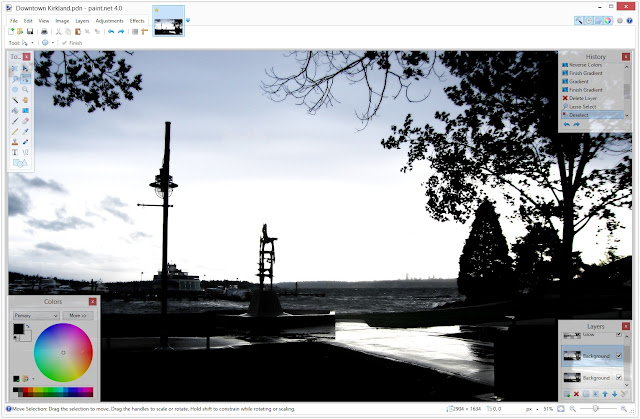Select the Lasso Select tool in Tools
Image resolution: width=640 pixels, height=419 pixels.
pyautogui.click(x=15, y=79)
